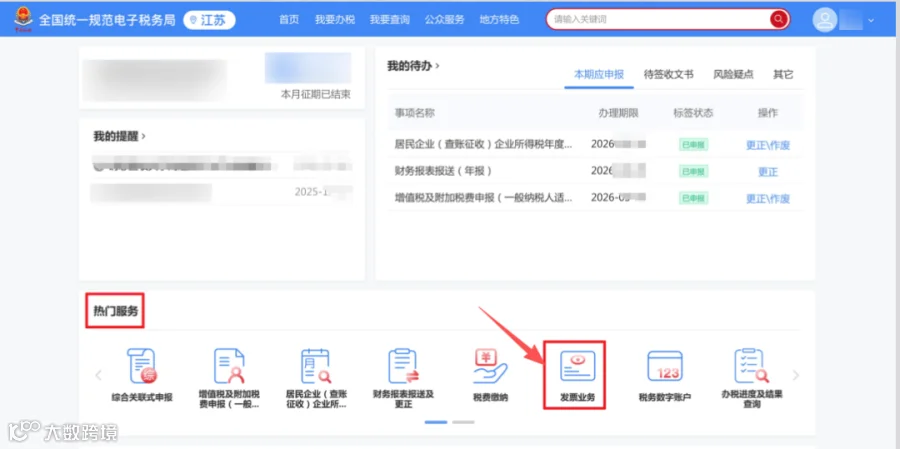Image resolution: width=900 pixels, height=449 pixels.
Task: Click the 标签状态 column header
Action: [x=693, y=113]
